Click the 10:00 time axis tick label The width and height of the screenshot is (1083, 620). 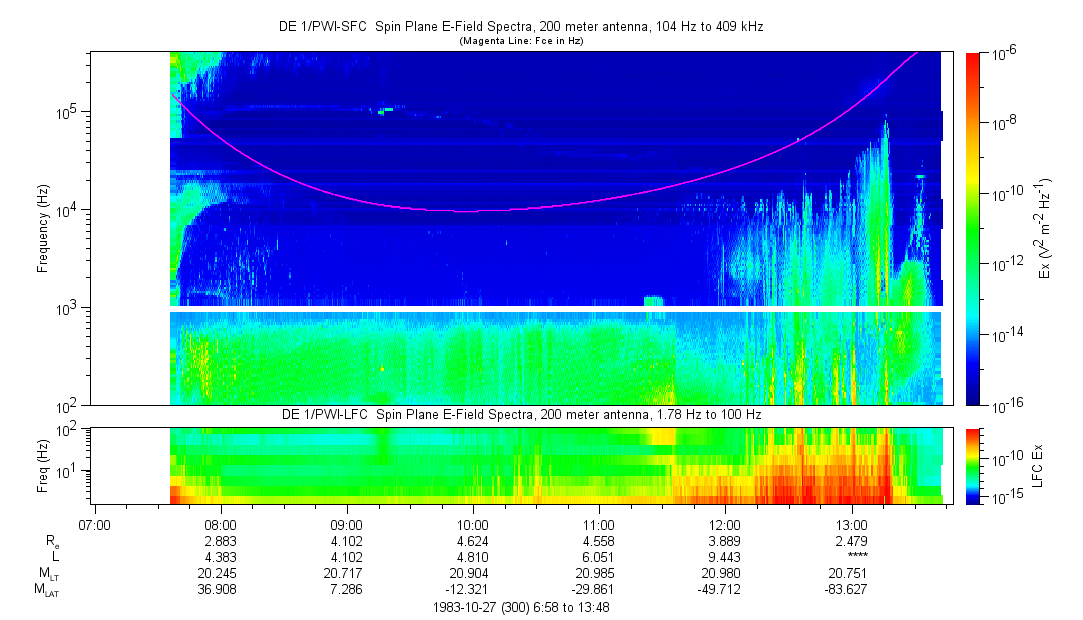click(472, 524)
